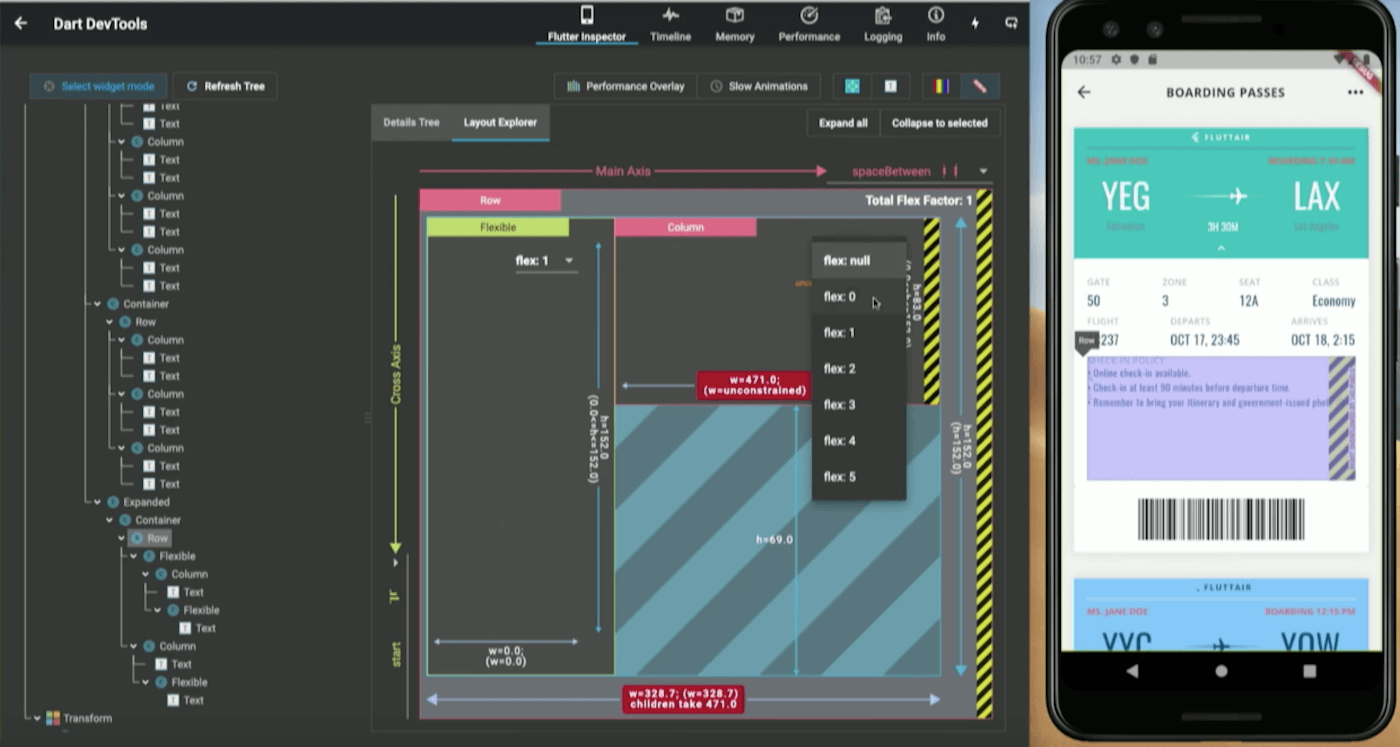
Task: Click the Info circle icon
Action: pos(936,15)
